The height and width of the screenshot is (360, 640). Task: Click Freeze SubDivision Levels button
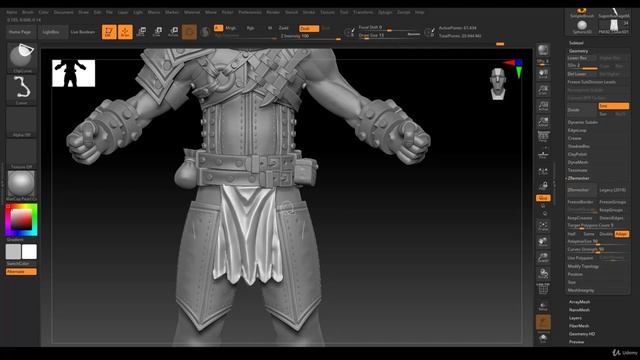(591, 82)
